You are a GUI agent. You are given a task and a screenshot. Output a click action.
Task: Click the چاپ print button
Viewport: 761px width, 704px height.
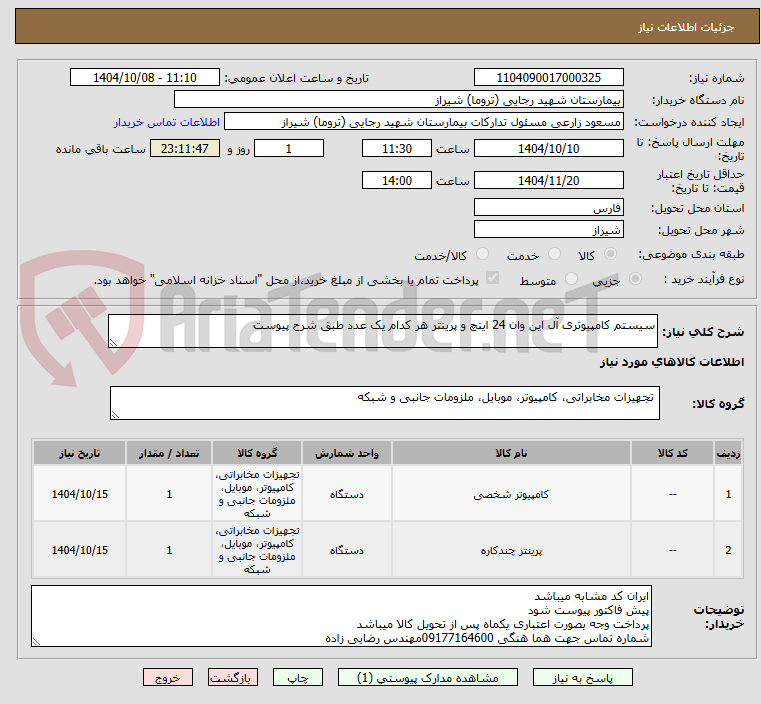pos(298,677)
